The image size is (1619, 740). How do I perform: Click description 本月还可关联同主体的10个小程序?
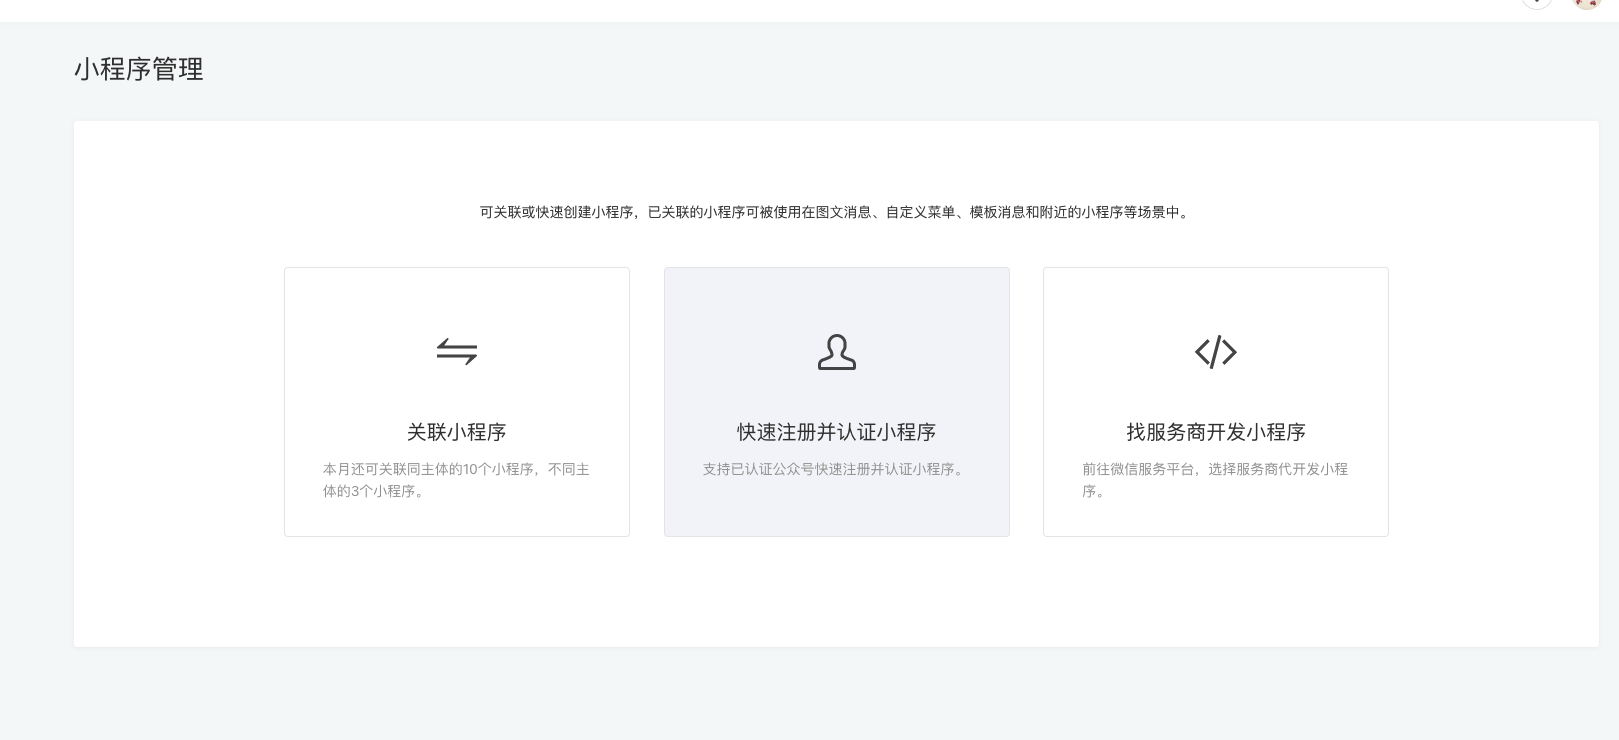click(x=457, y=480)
